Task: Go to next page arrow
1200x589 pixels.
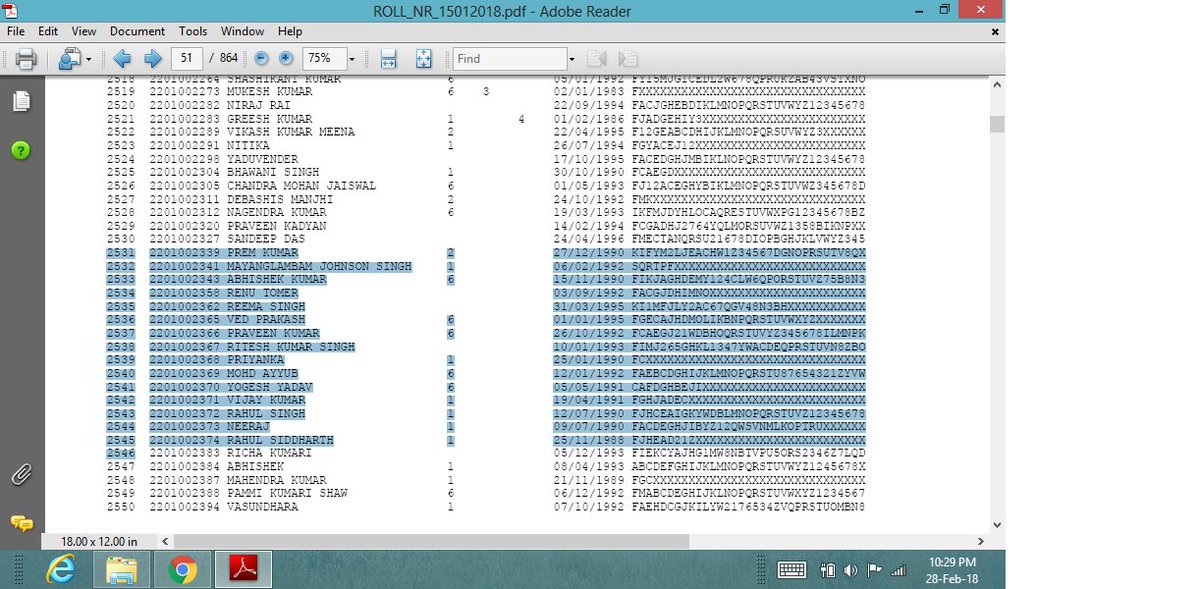Action: coord(152,59)
